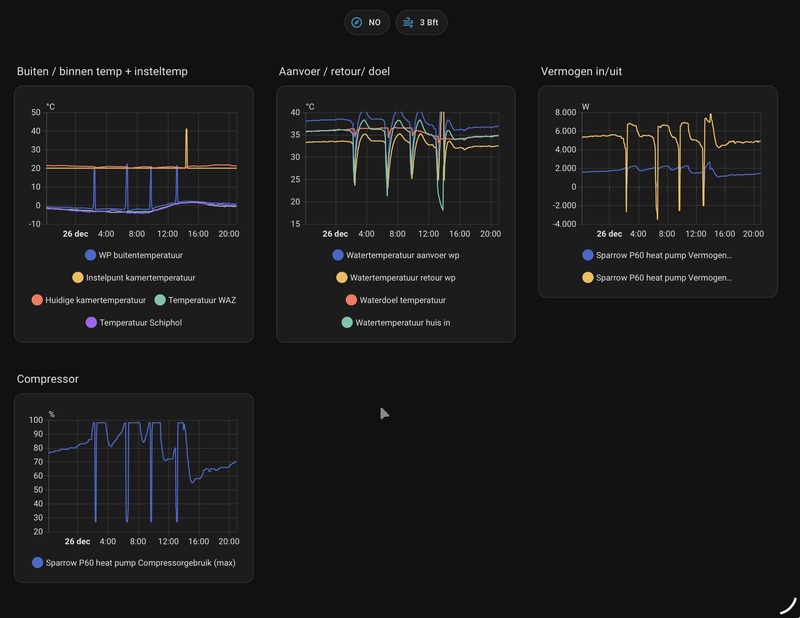Toggle Compressorgebruik (max) legend entry
The width and height of the screenshot is (800, 618).
(134, 563)
